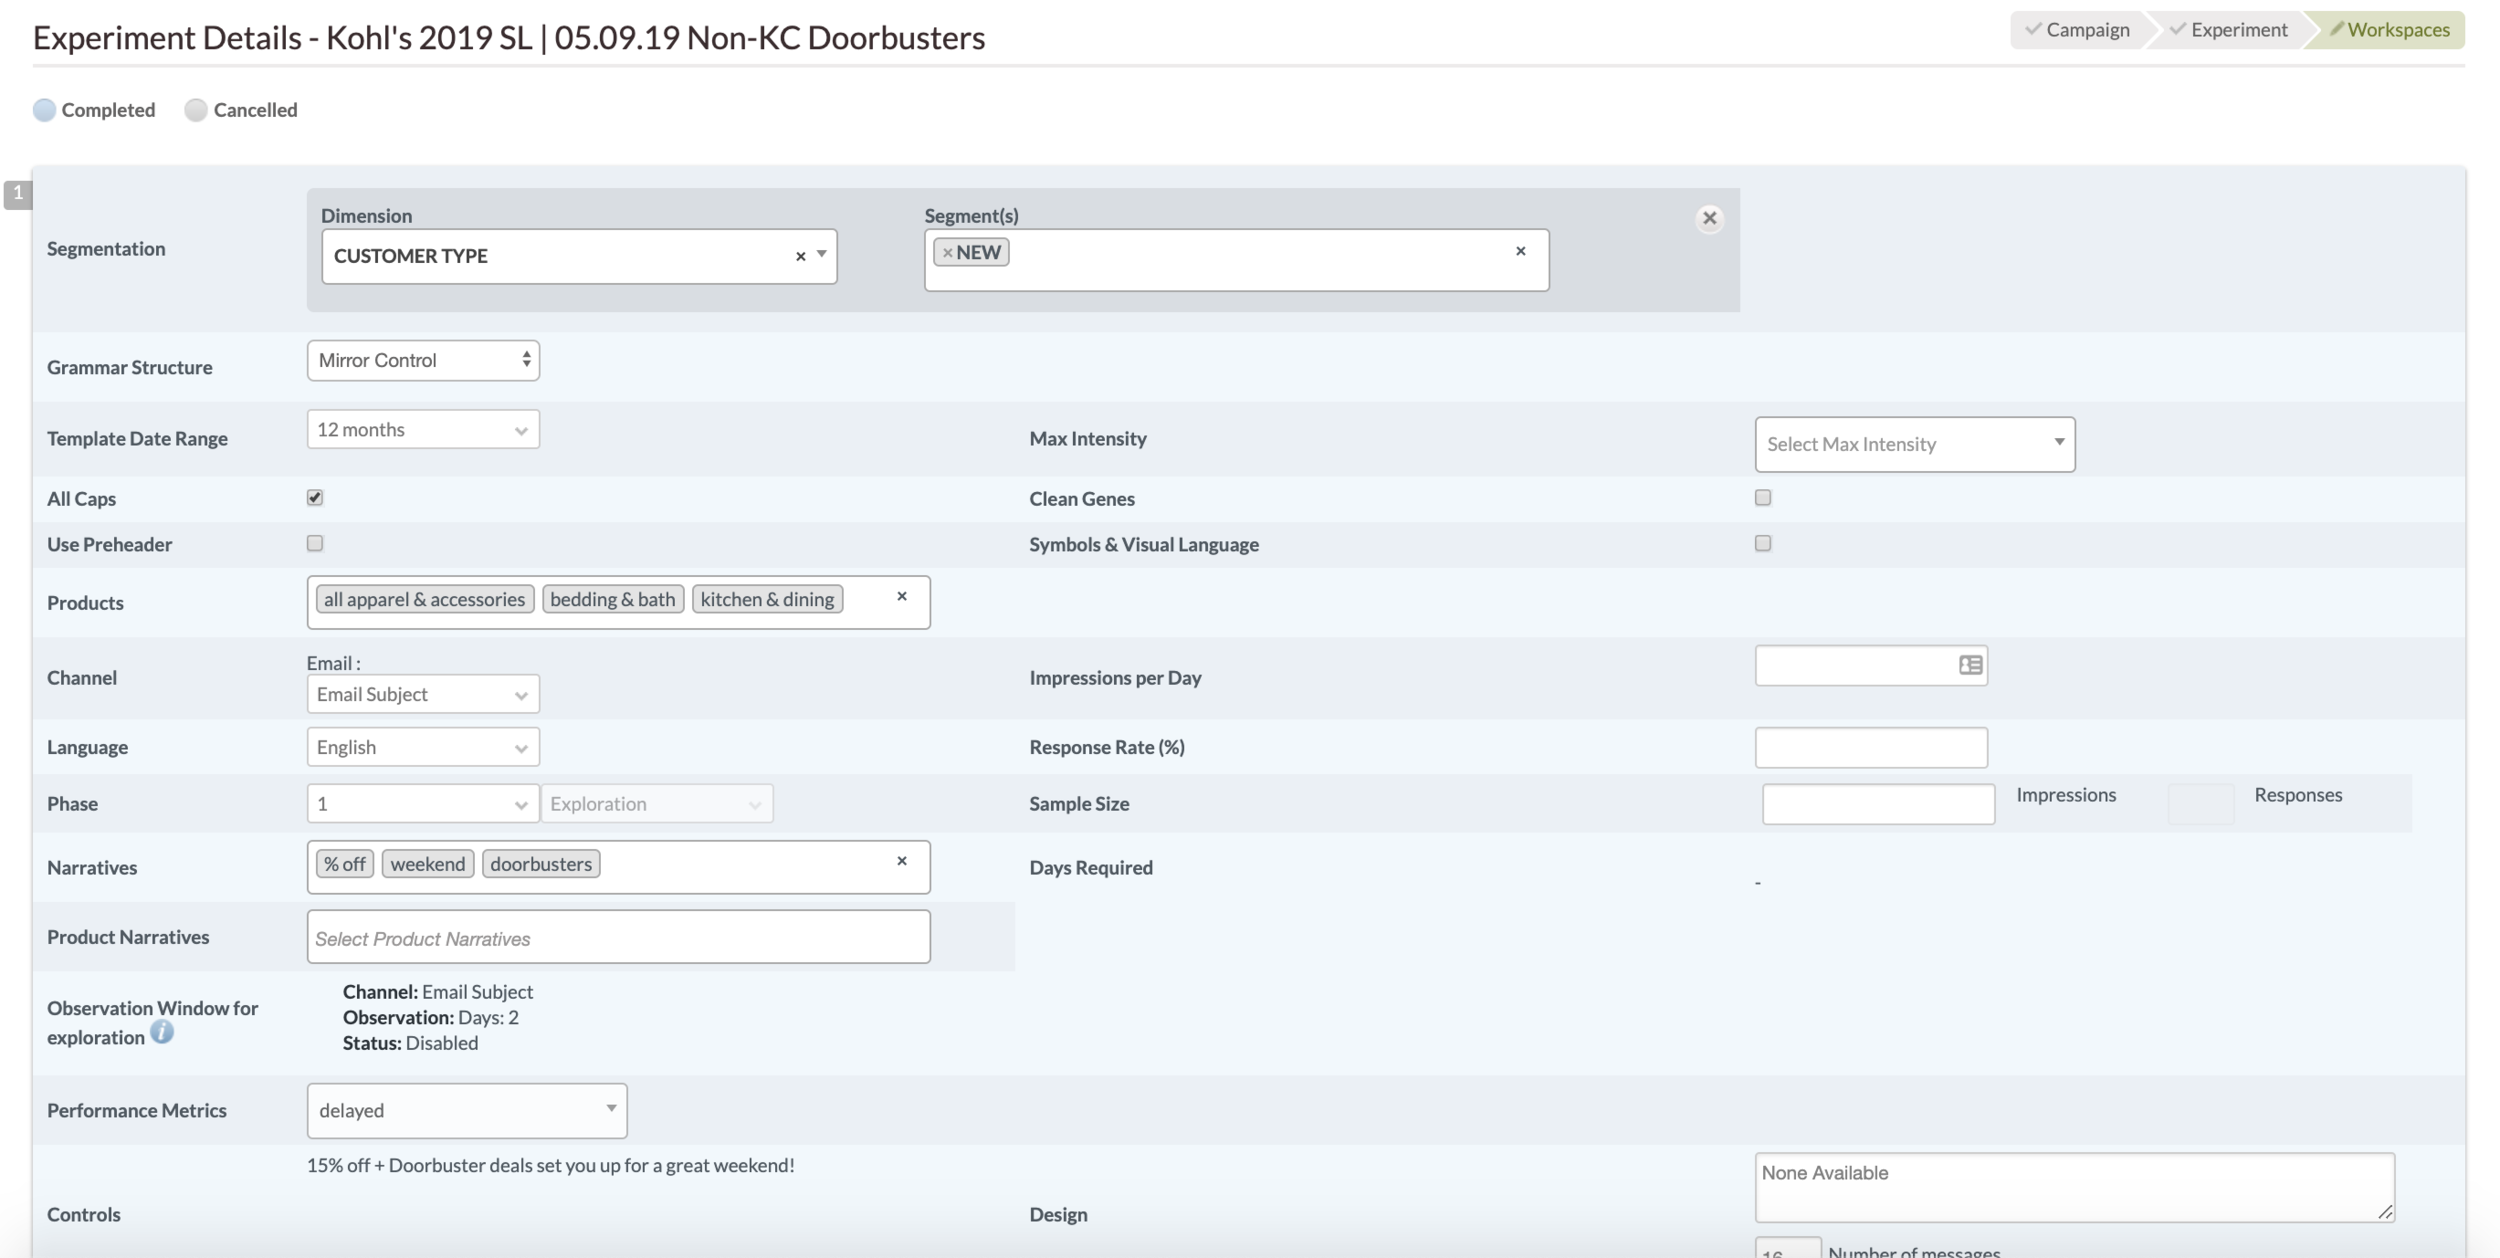Open the Email Subject channel dropdown

click(x=423, y=694)
